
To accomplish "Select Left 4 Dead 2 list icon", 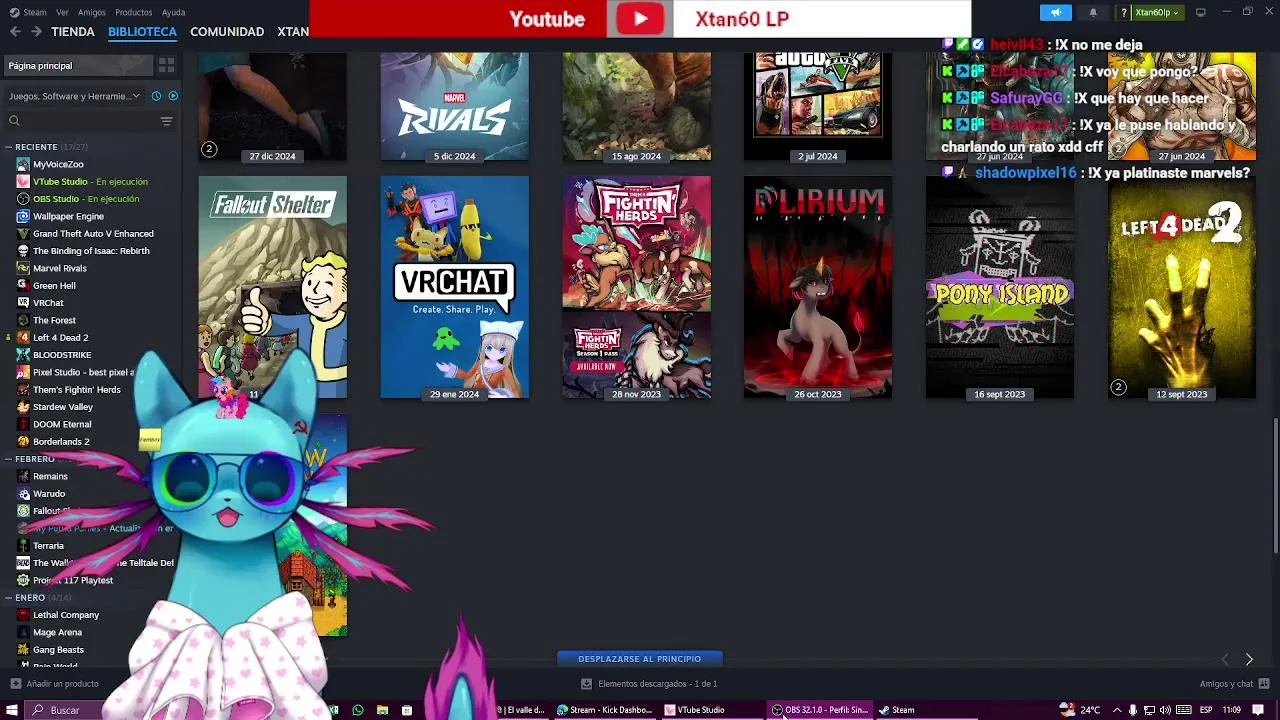I will [23, 337].
